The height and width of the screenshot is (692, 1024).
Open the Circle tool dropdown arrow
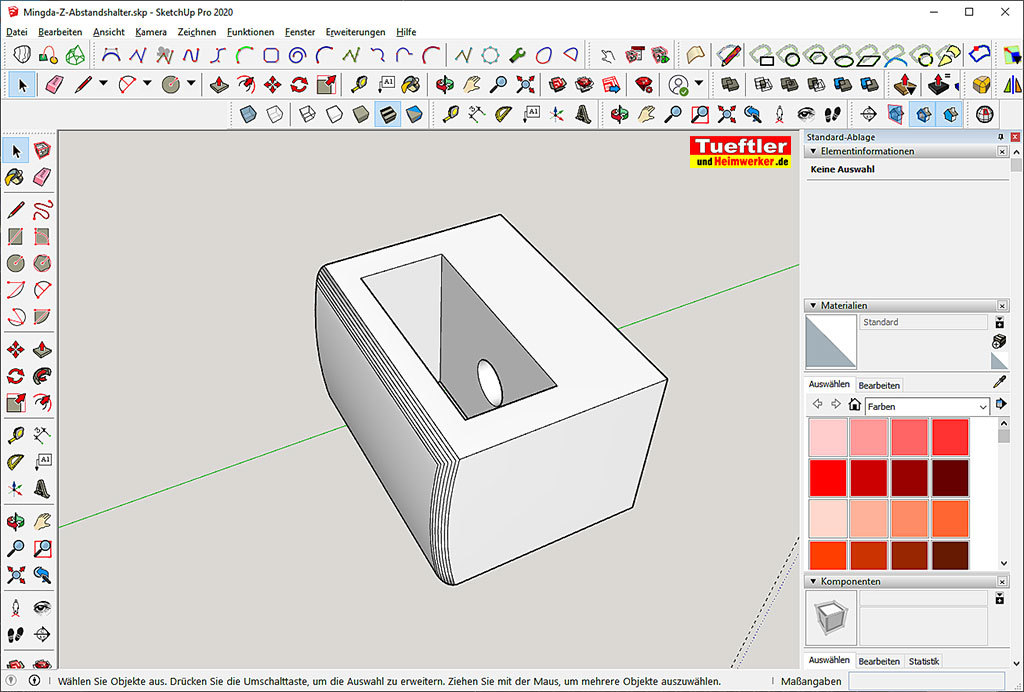[x=191, y=84]
